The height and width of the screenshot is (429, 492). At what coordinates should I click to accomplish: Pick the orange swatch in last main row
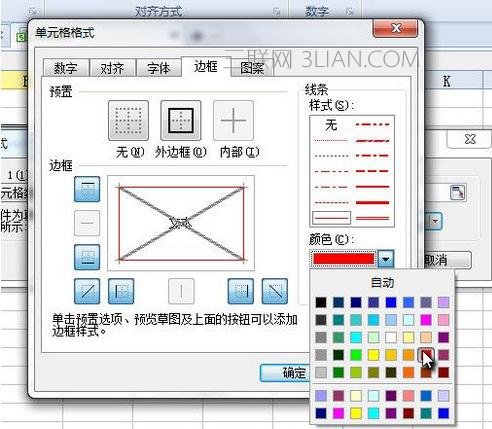(409, 372)
